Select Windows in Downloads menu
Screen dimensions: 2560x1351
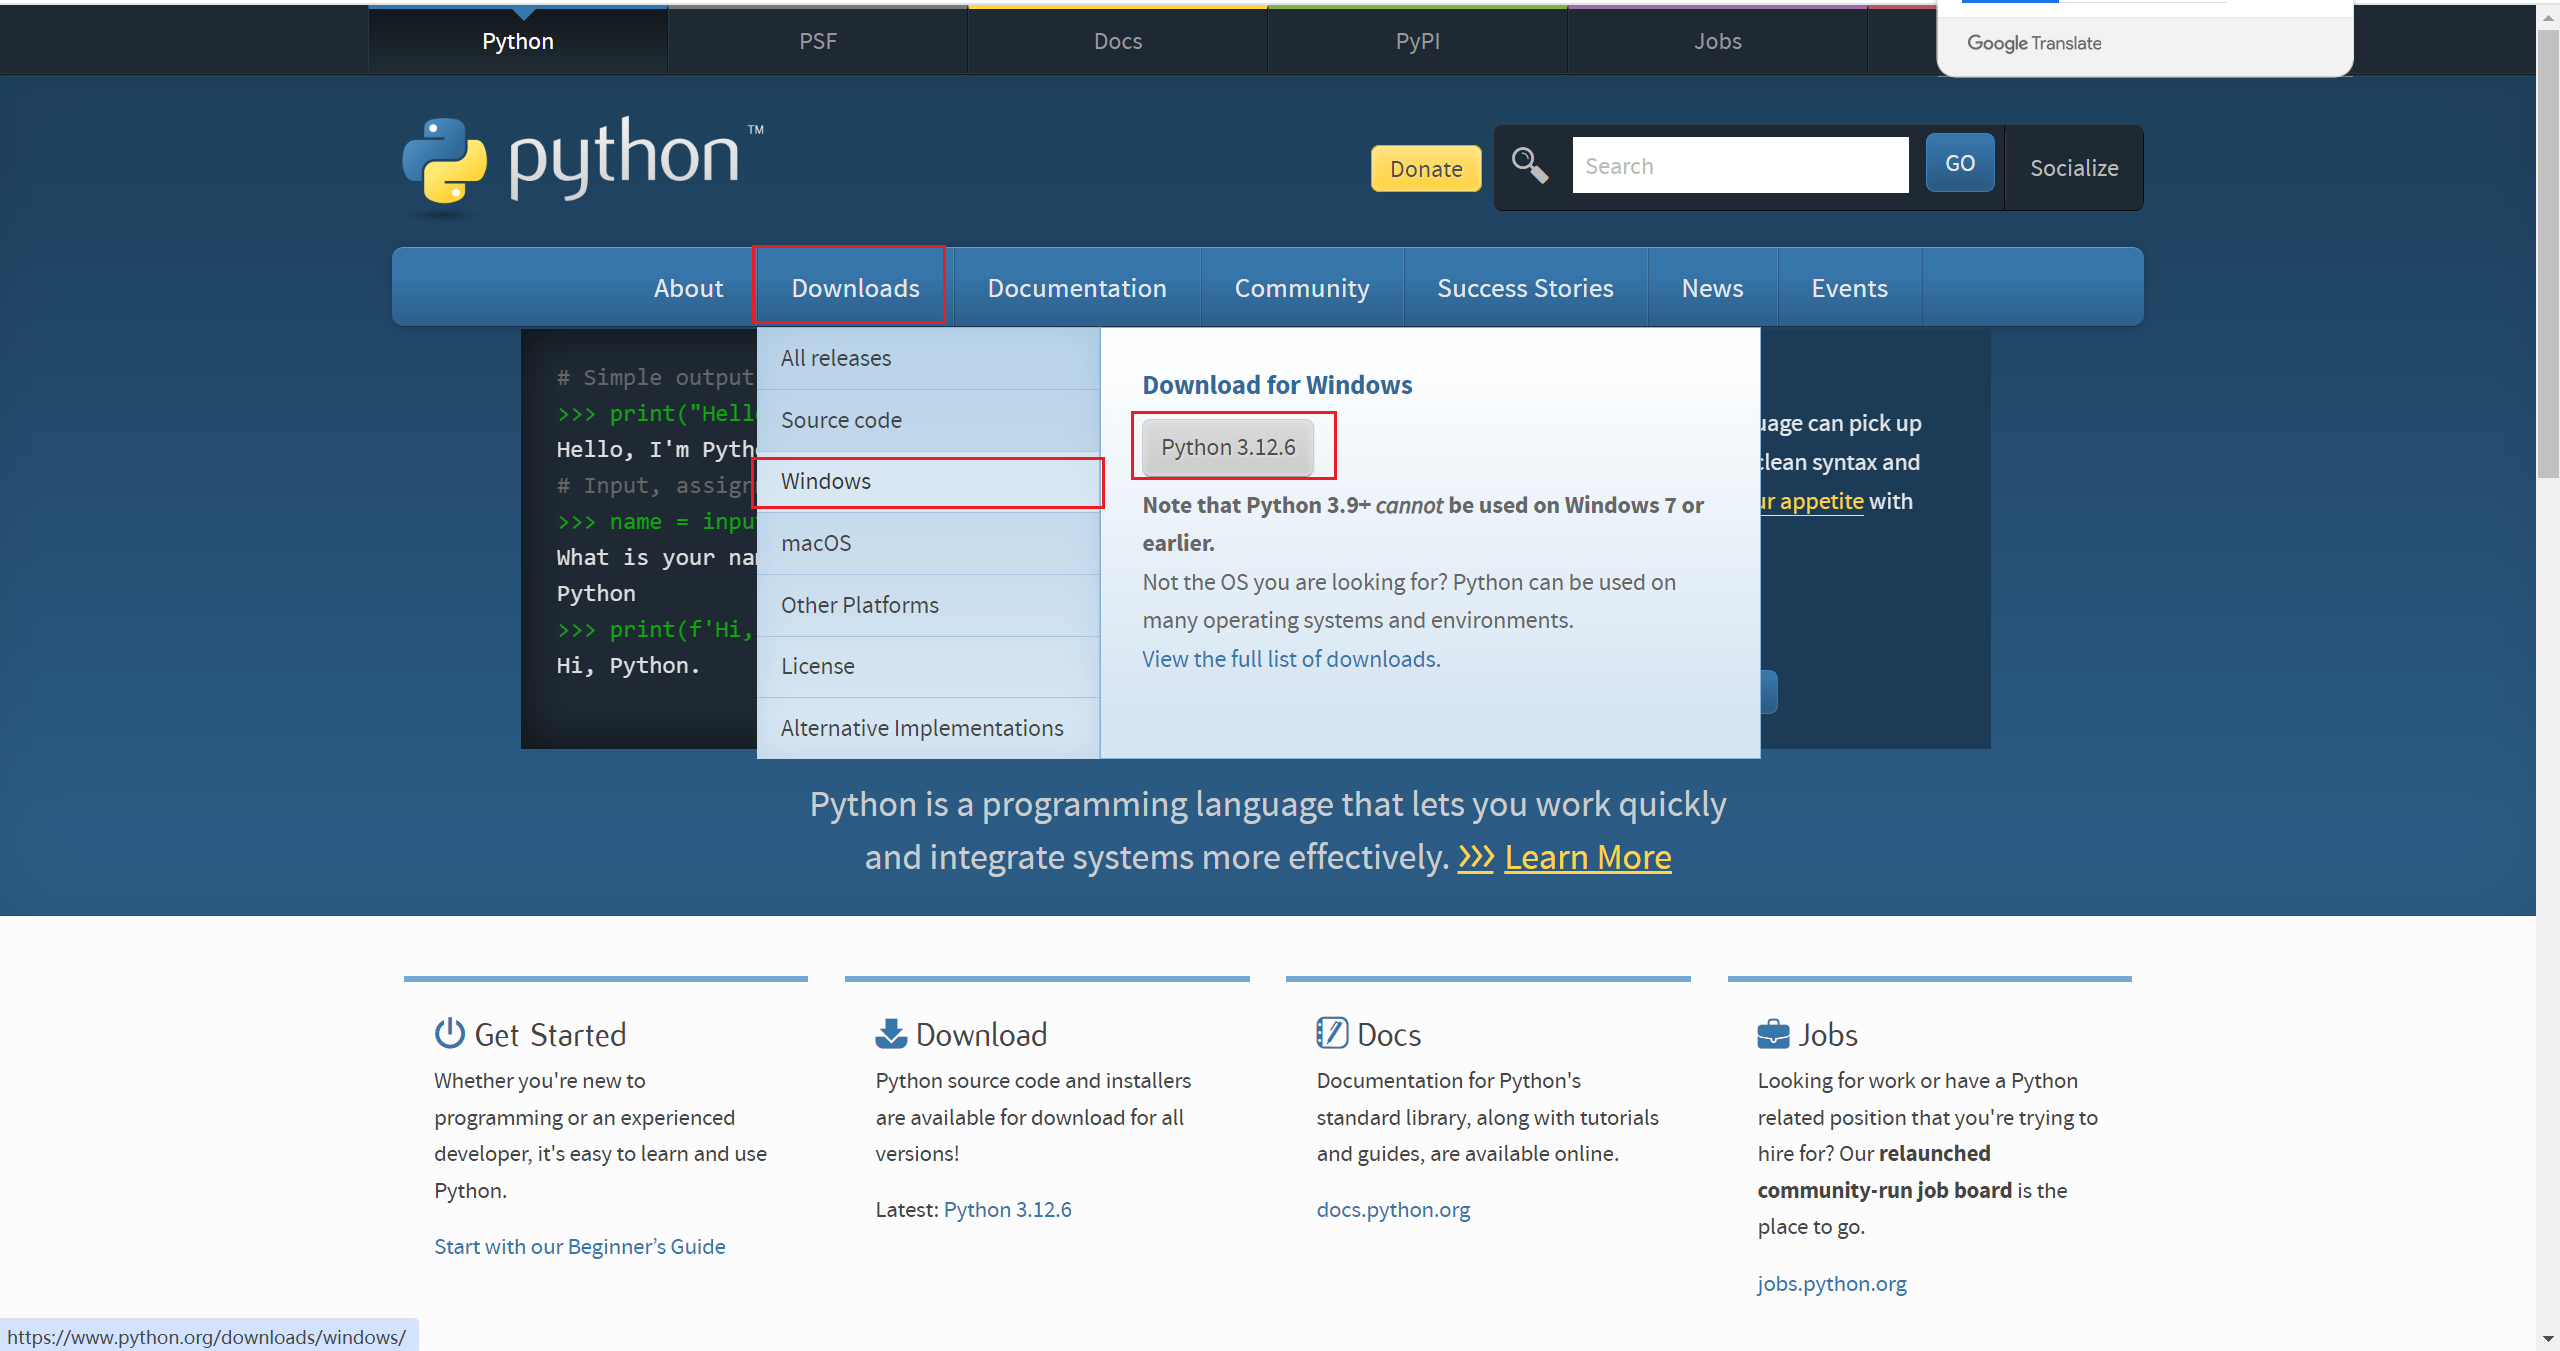pos(928,481)
